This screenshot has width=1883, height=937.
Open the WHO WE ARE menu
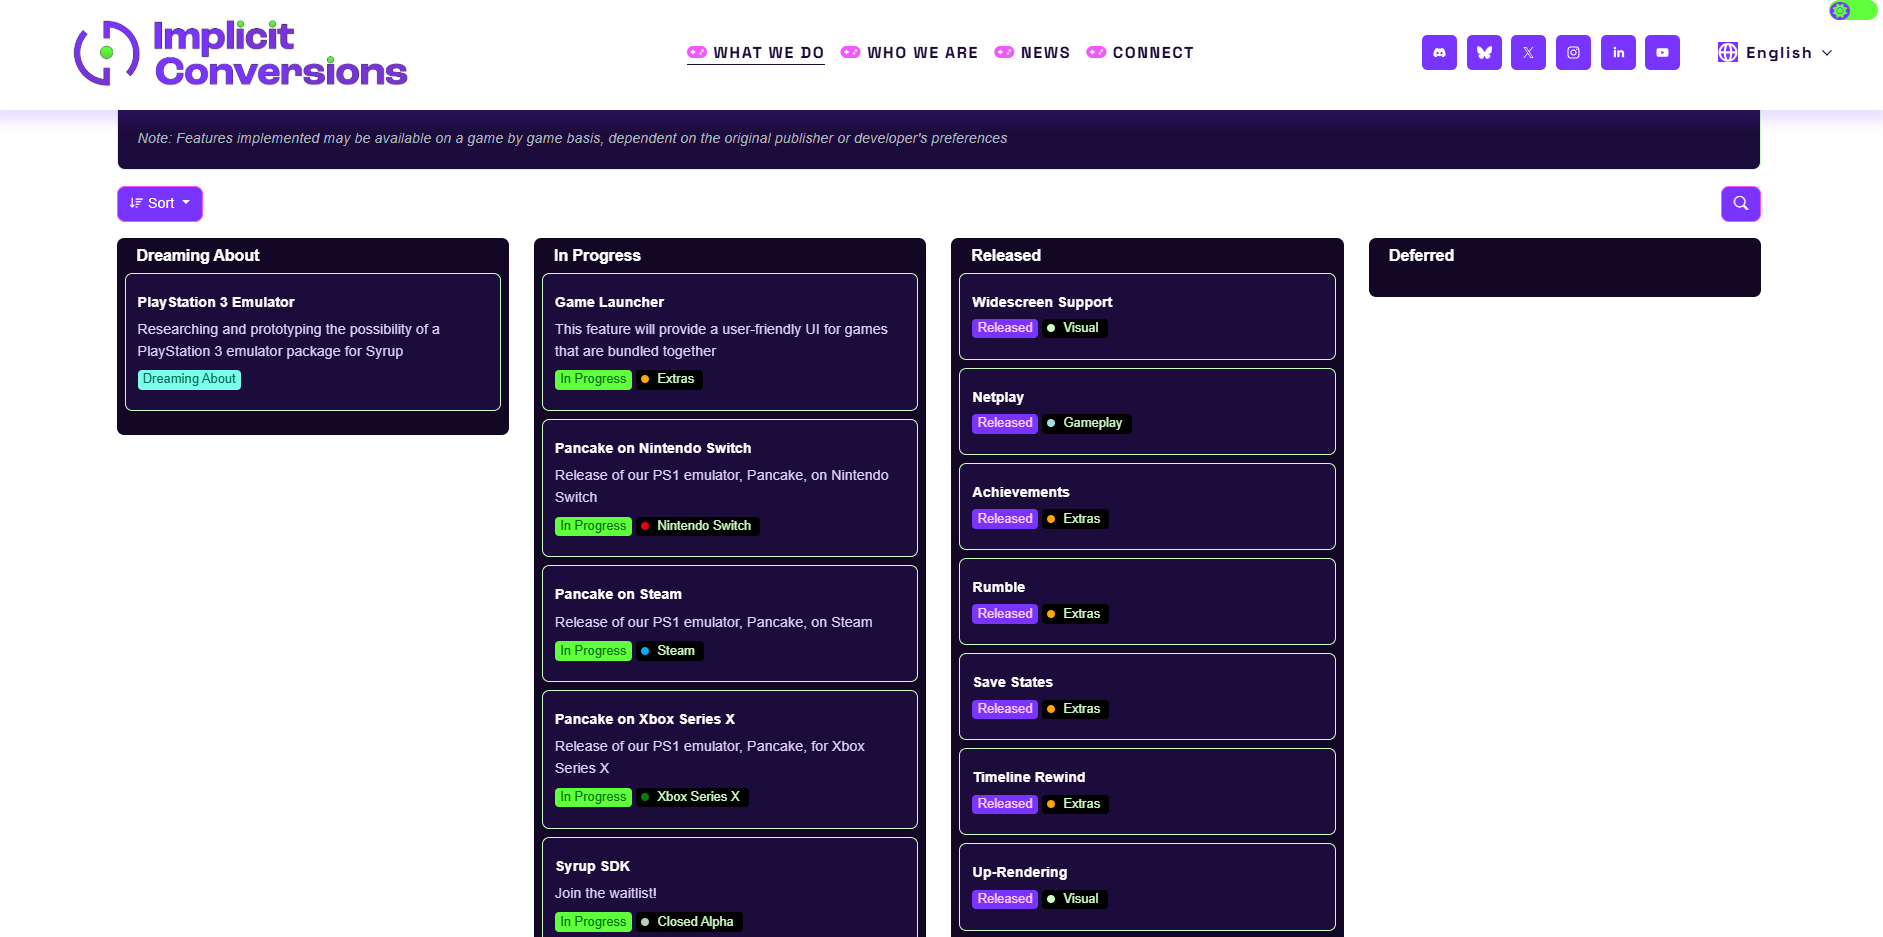910,53
